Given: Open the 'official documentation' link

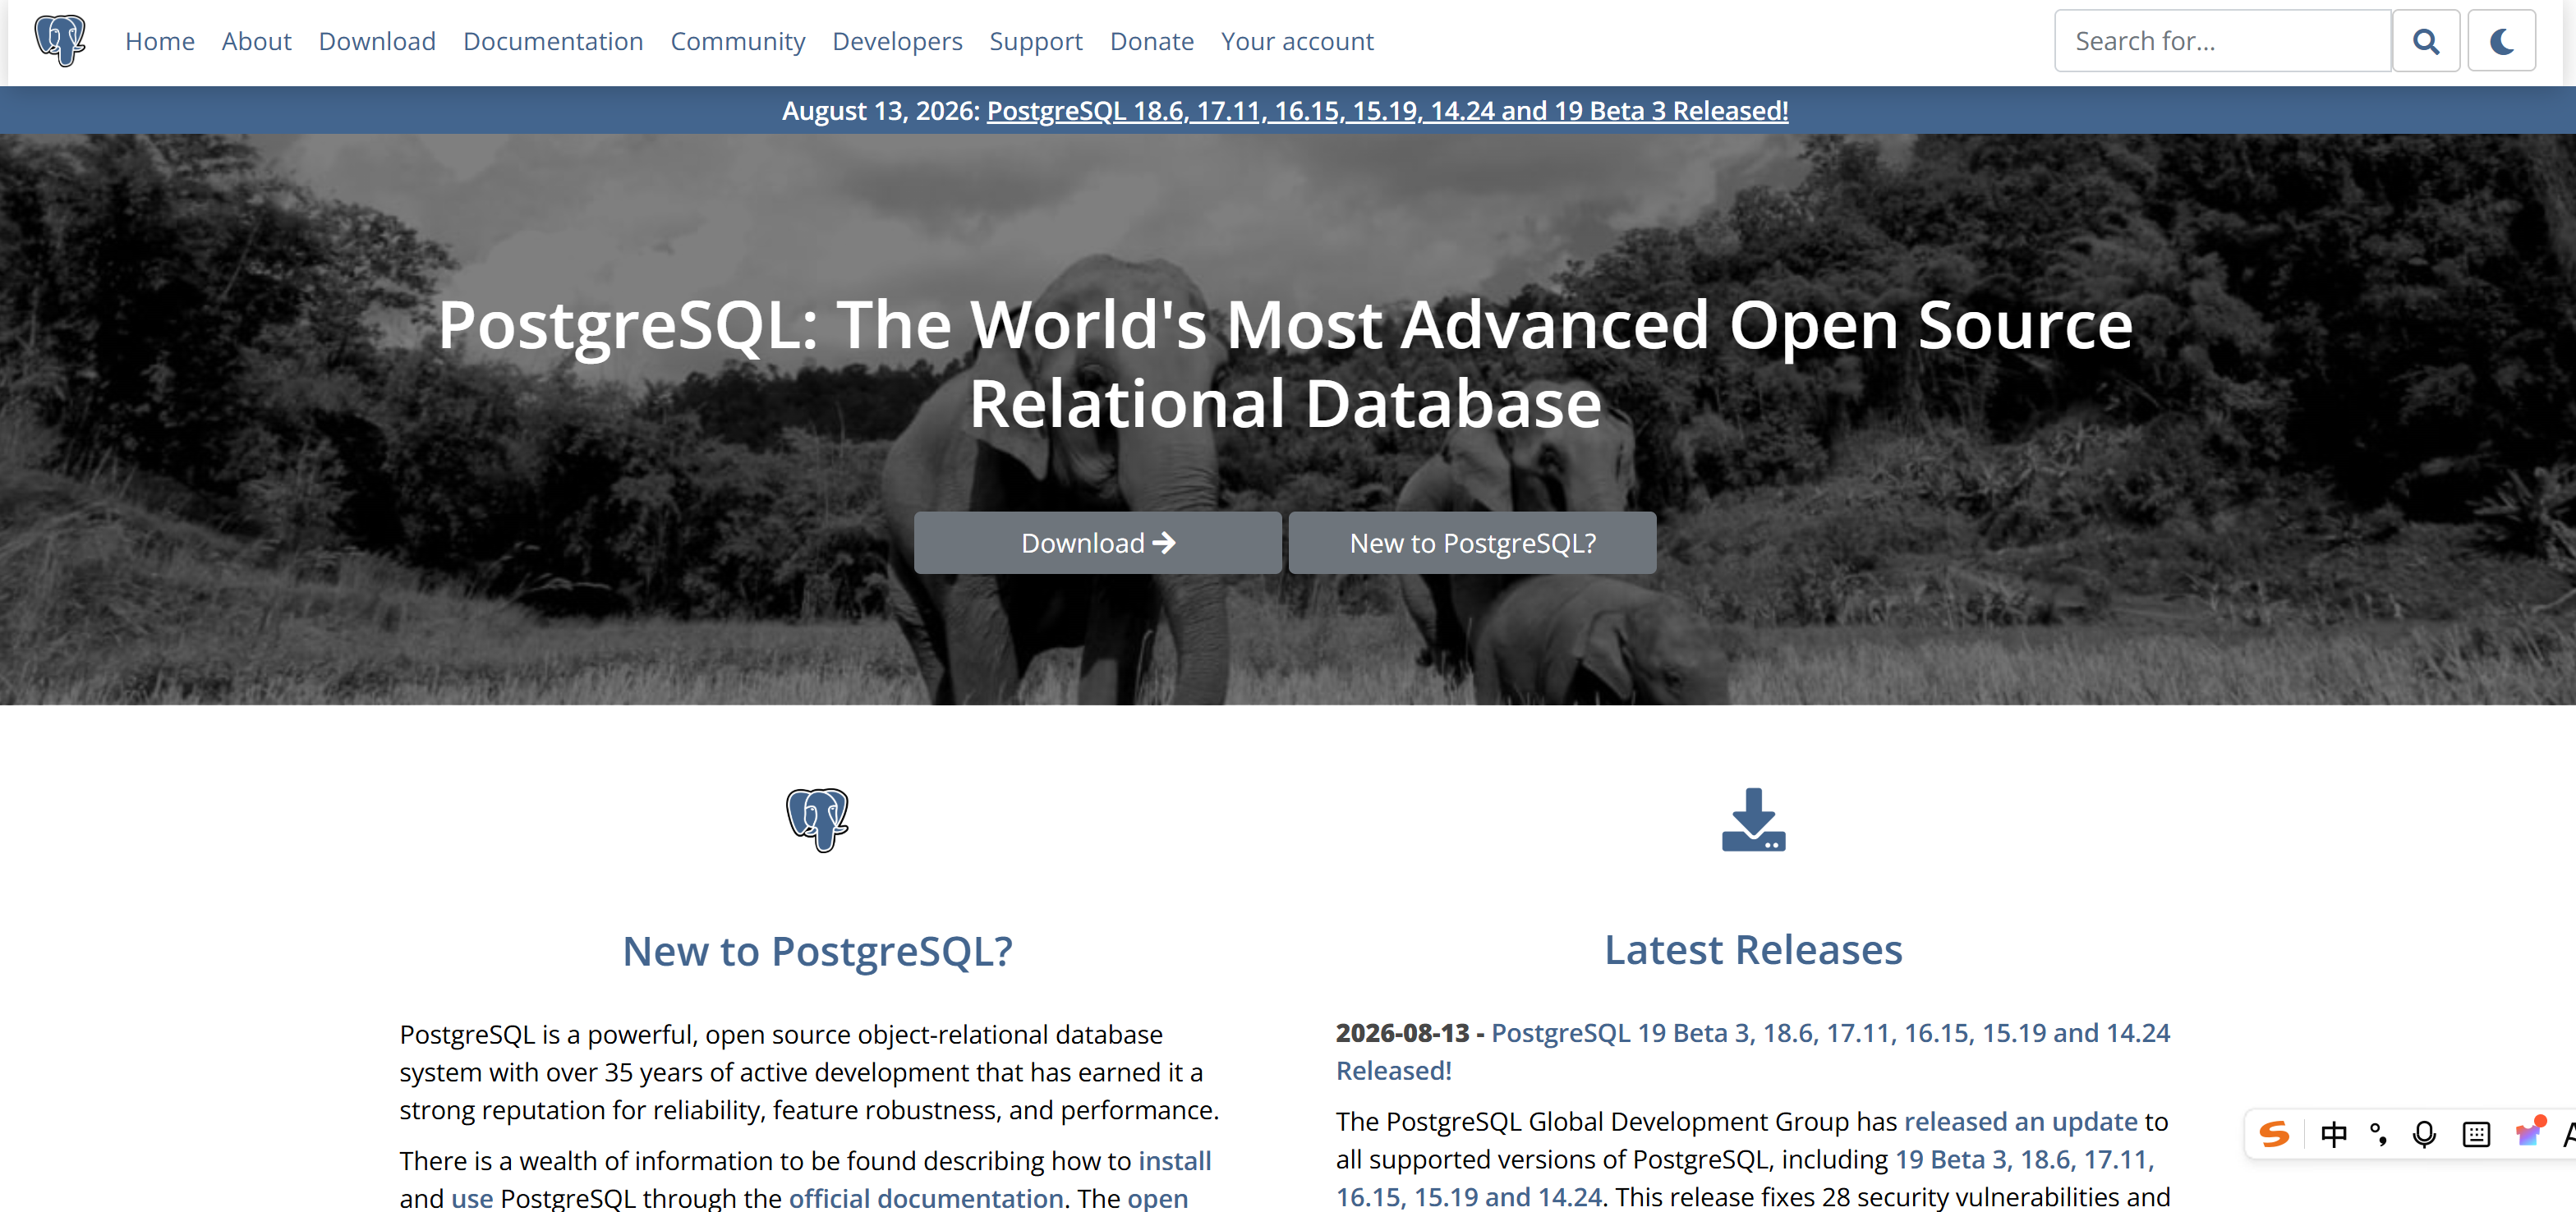Looking at the screenshot, I should pyautogui.click(x=926, y=1198).
